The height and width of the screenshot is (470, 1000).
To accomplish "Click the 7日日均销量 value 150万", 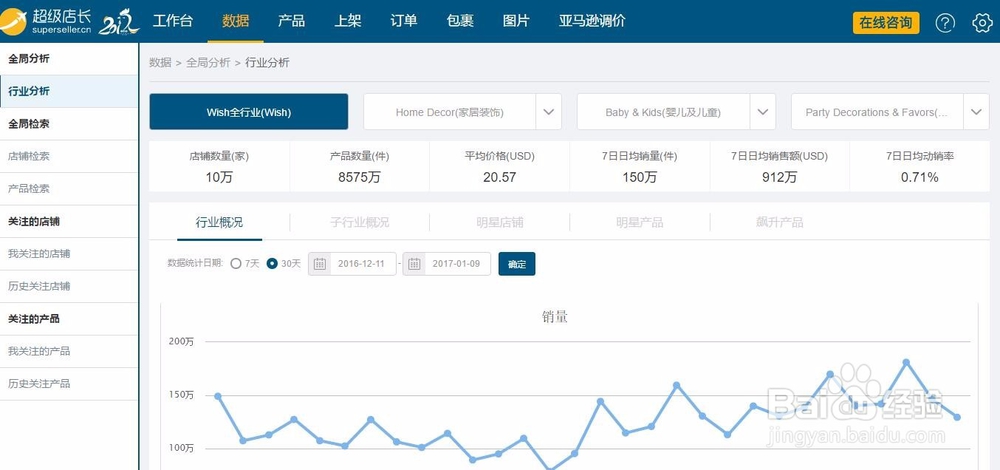I will [640, 177].
